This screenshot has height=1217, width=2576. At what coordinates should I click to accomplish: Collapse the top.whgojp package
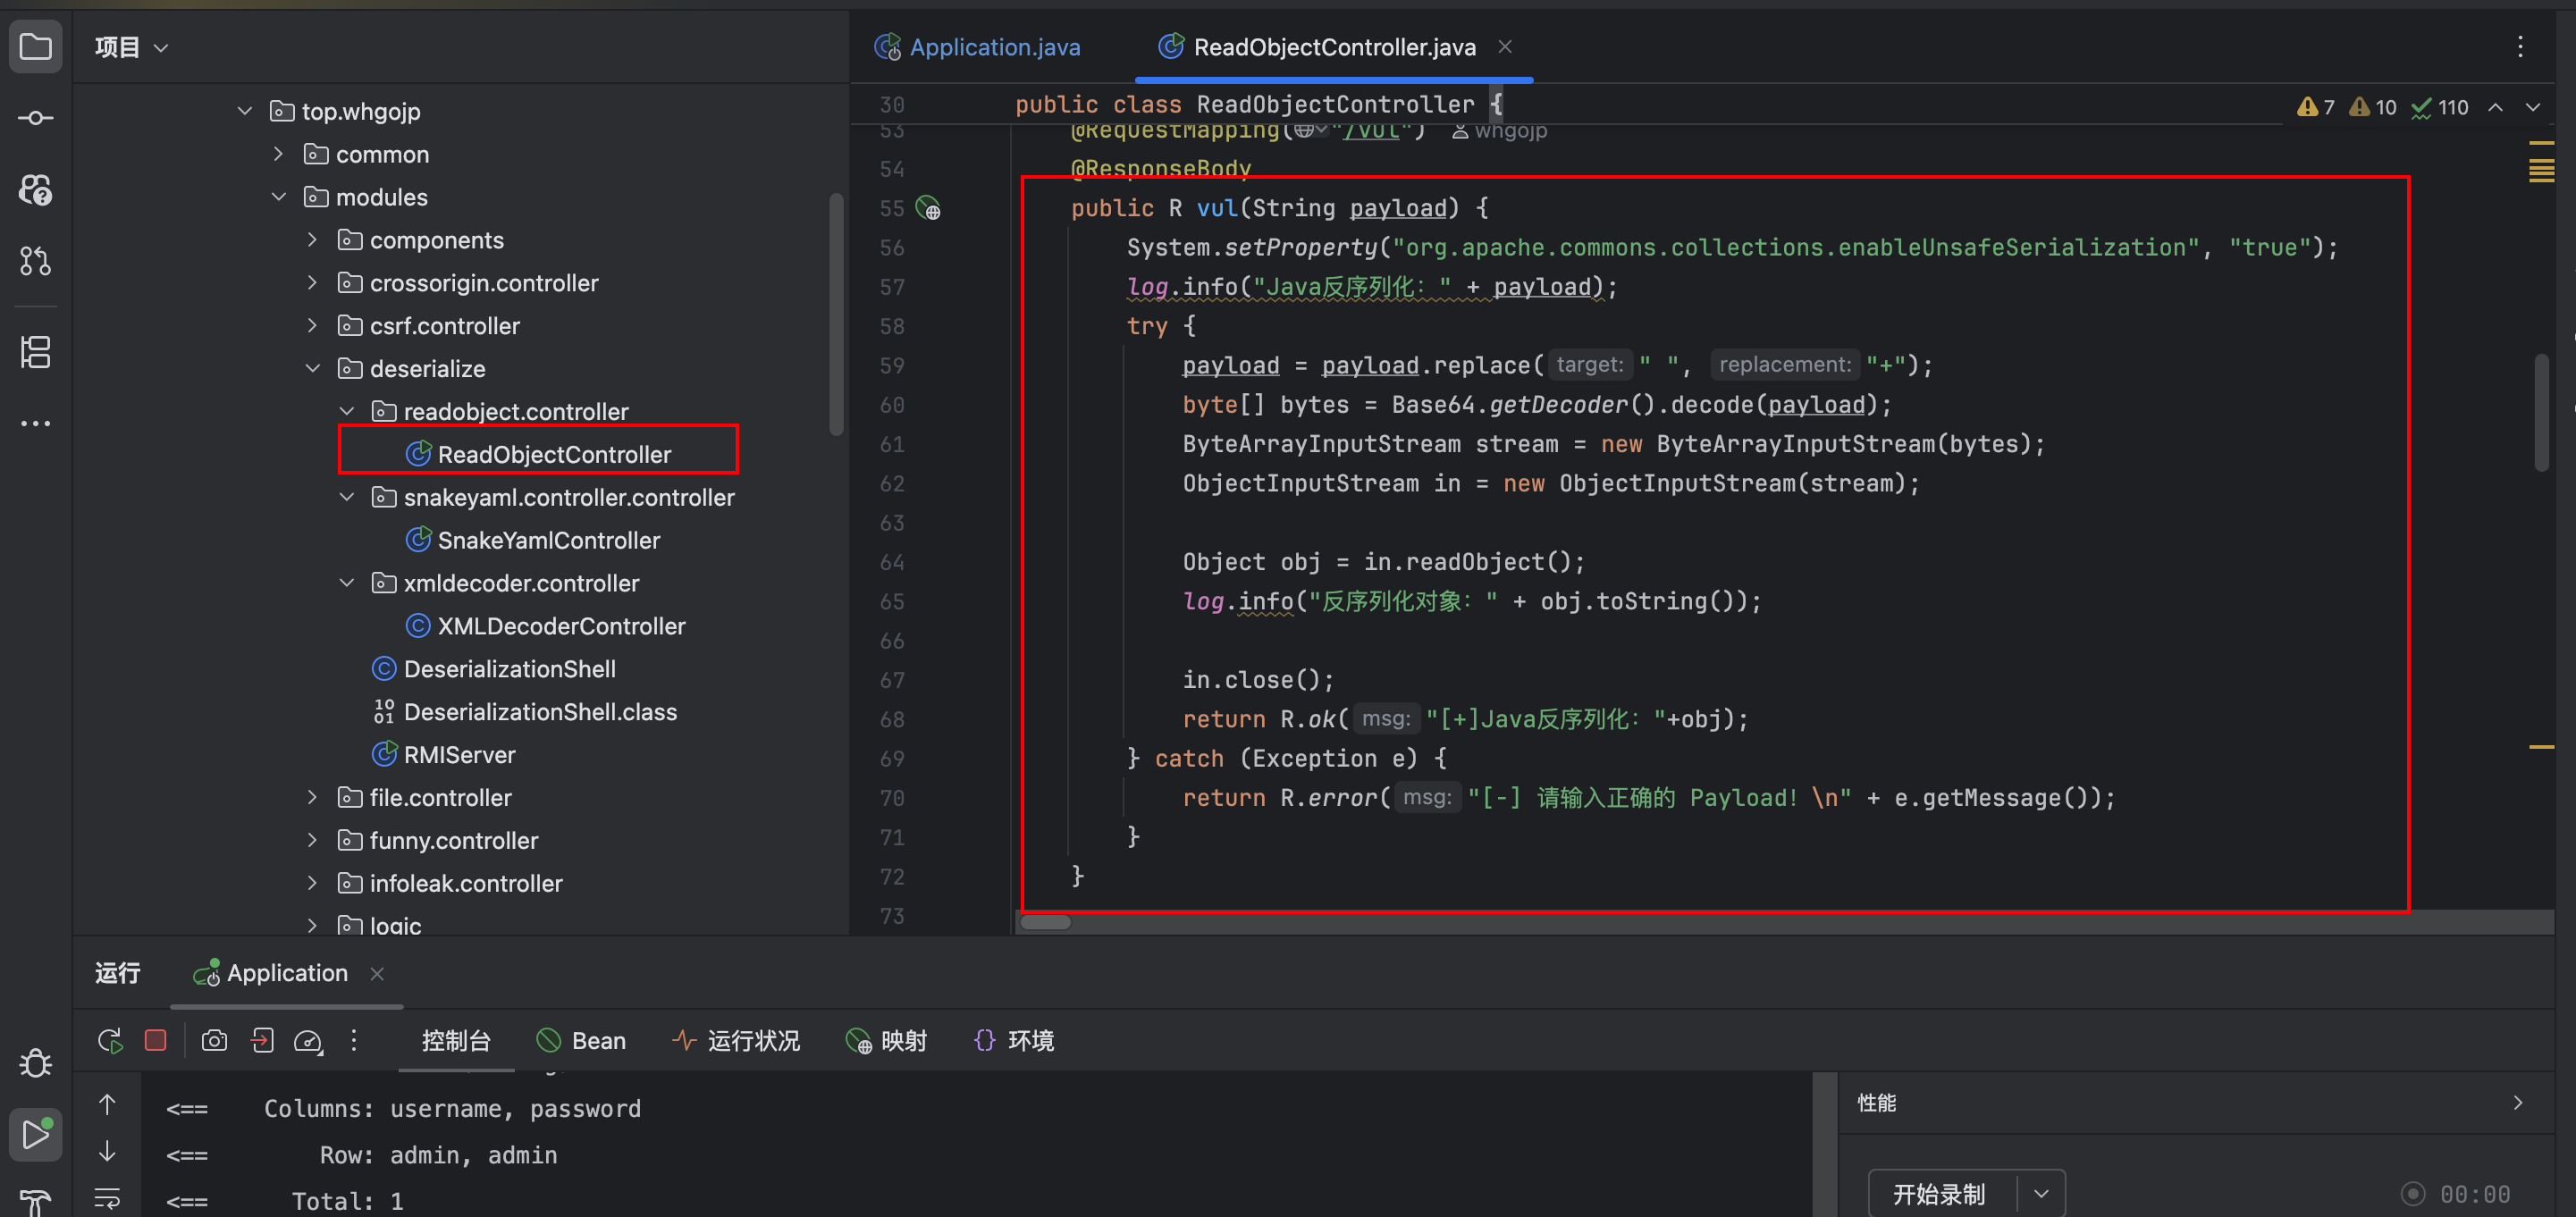click(x=245, y=111)
